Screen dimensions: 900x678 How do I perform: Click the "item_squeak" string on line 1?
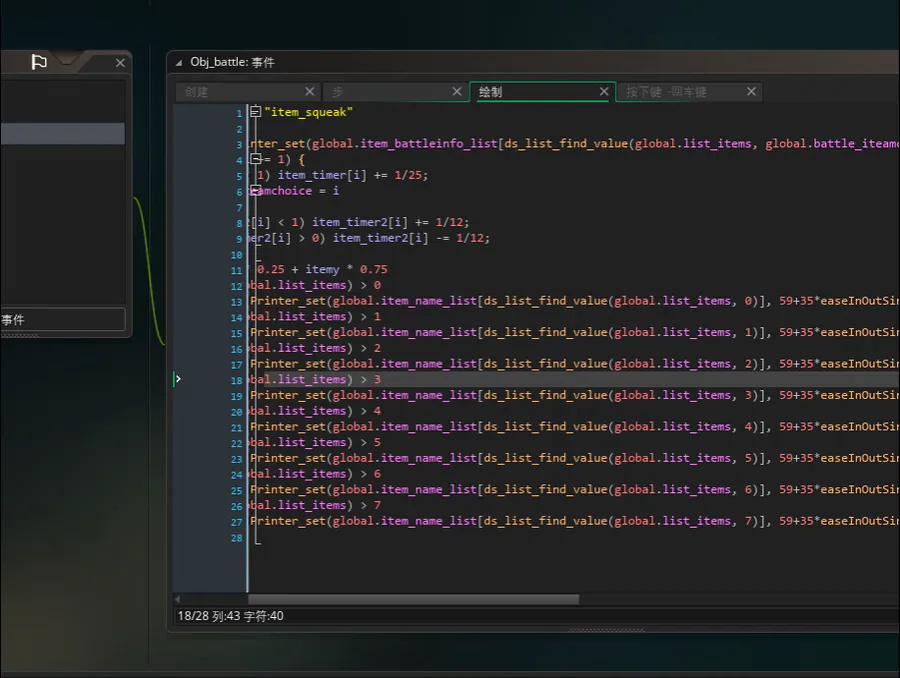pyautogui.click(x=308, y=112)
